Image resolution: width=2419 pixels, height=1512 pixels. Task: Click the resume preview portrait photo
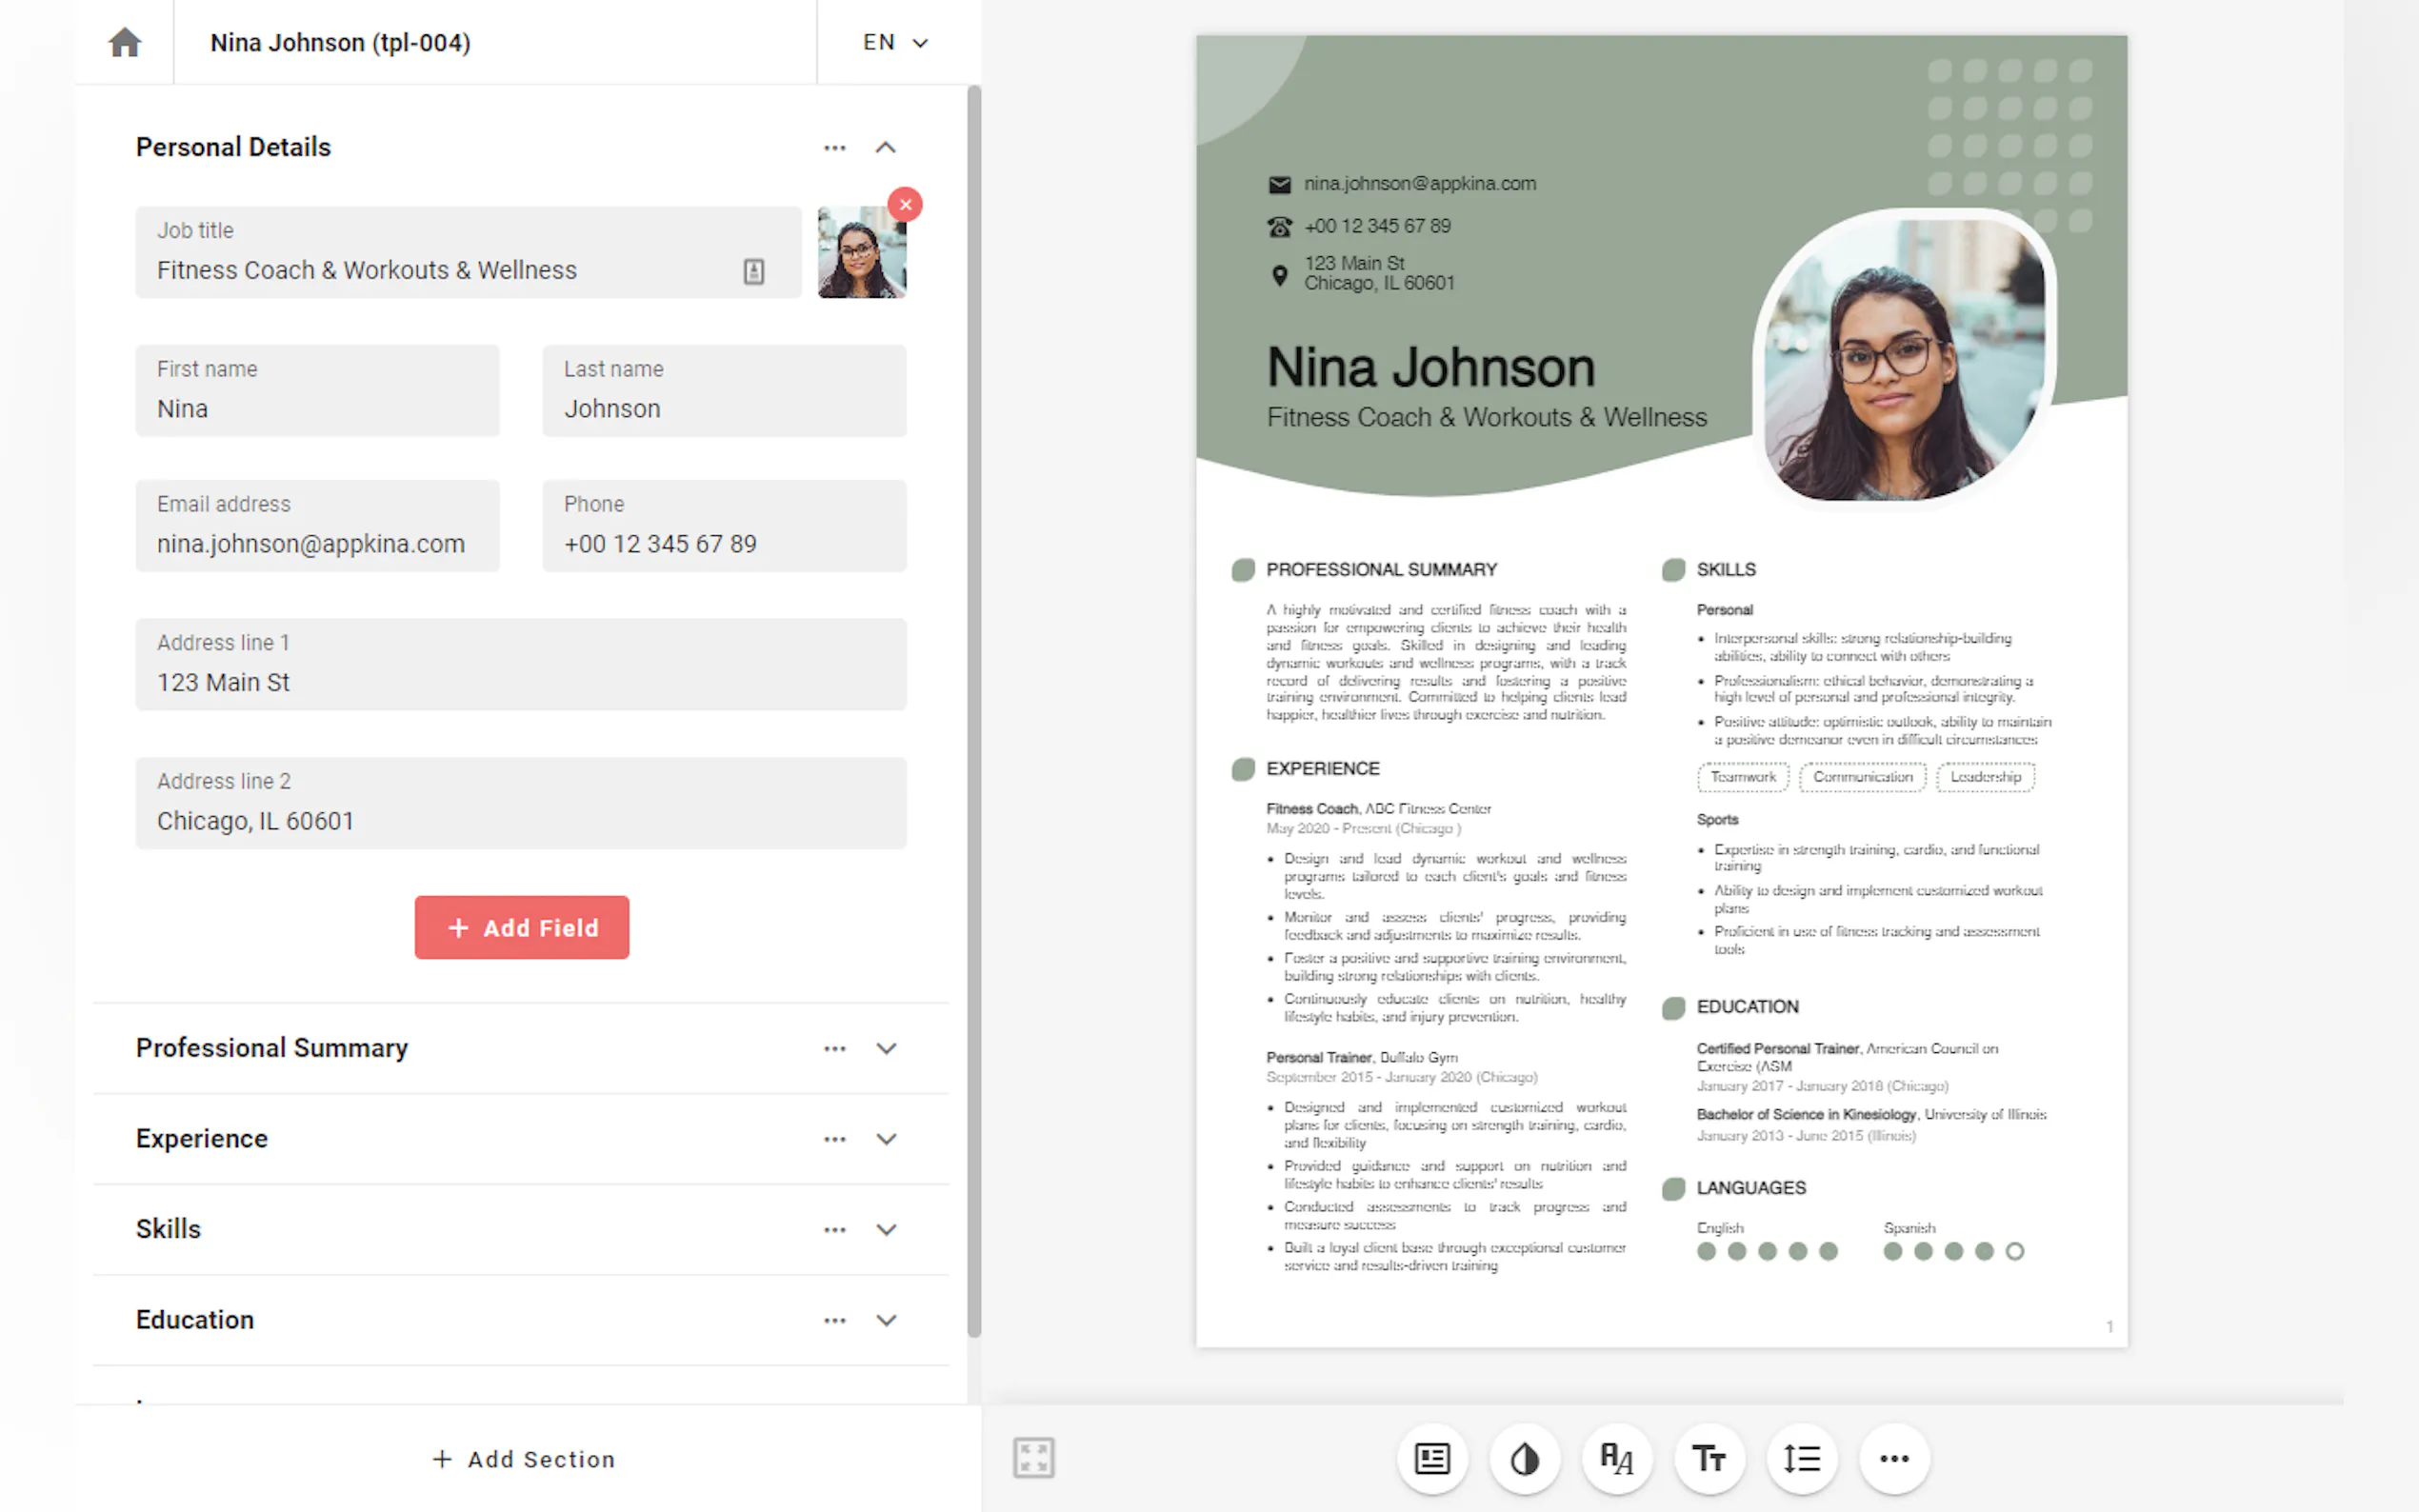click(x=1904, y=359)
